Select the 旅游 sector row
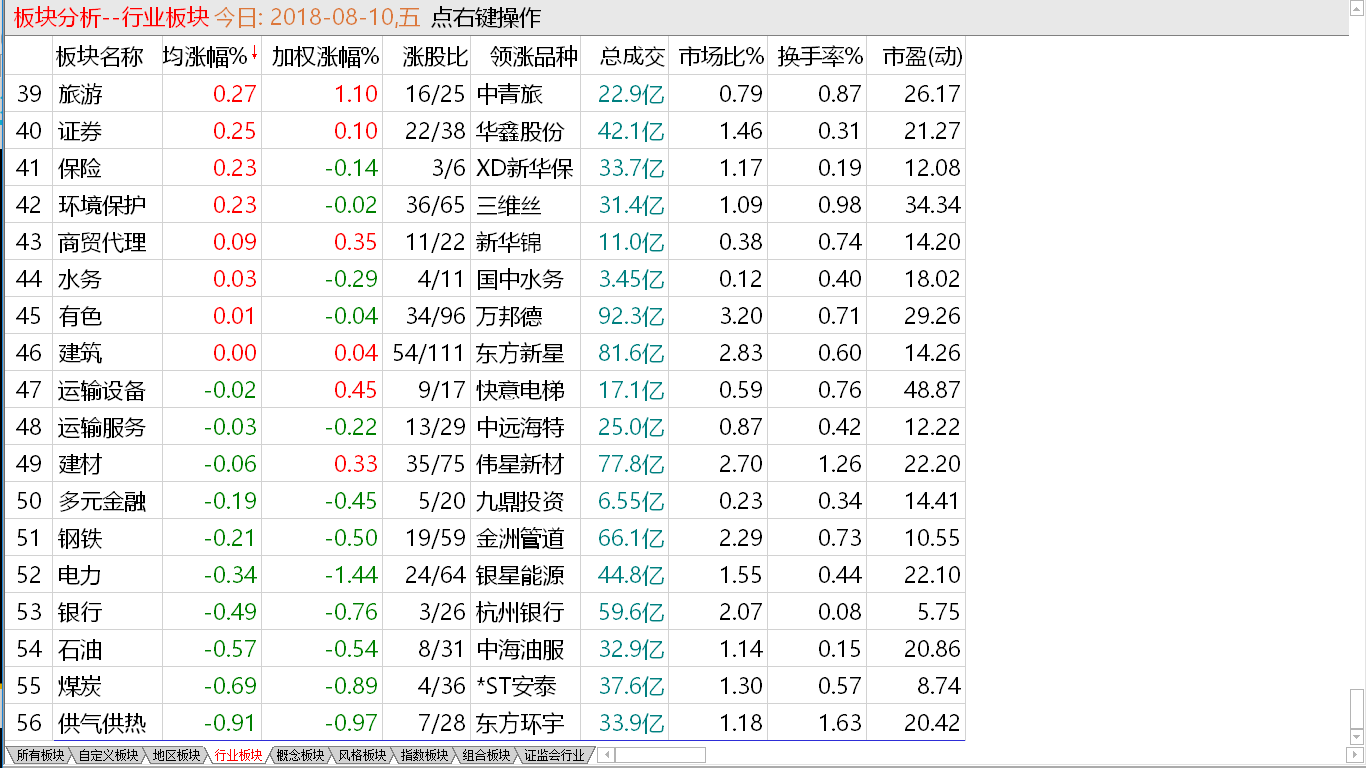The height and width of the screenshot is (768, 1366). (x=485, y=94)
